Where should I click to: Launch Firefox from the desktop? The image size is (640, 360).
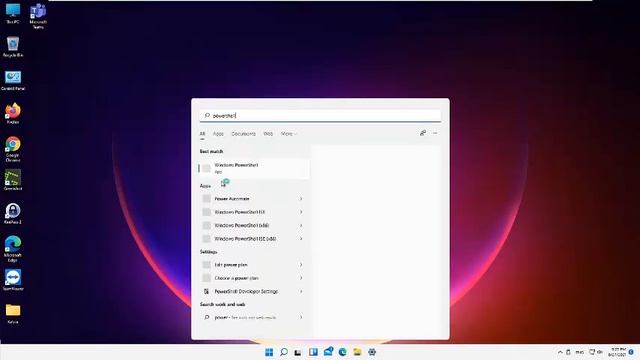coord(13,113)
